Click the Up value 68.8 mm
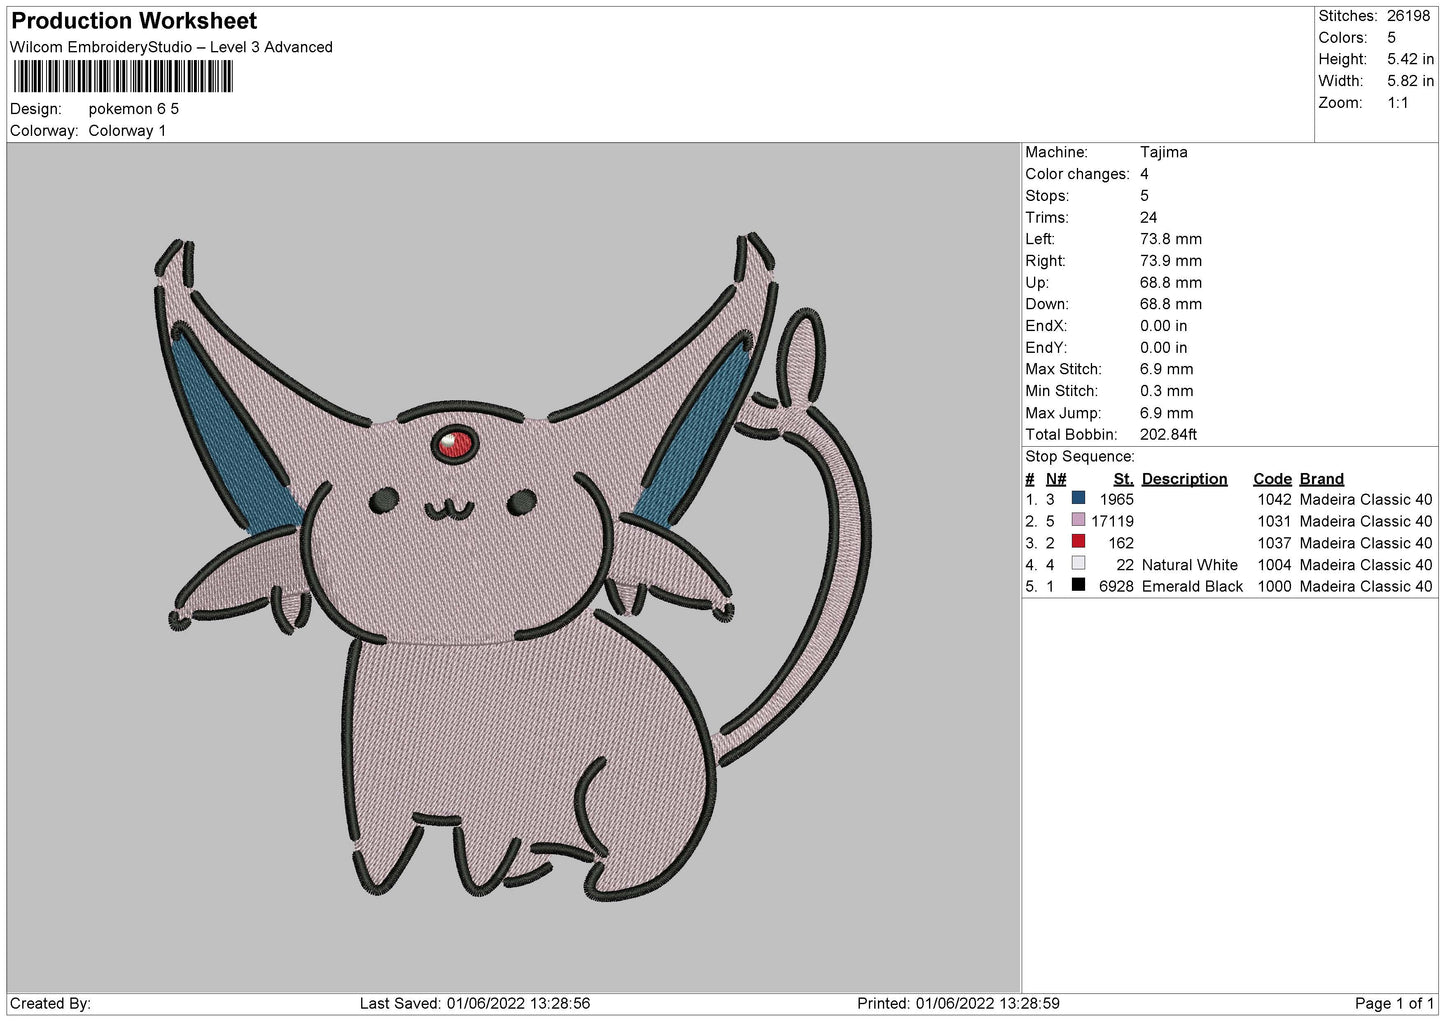1445x1021 pixels. point(1170,283)
